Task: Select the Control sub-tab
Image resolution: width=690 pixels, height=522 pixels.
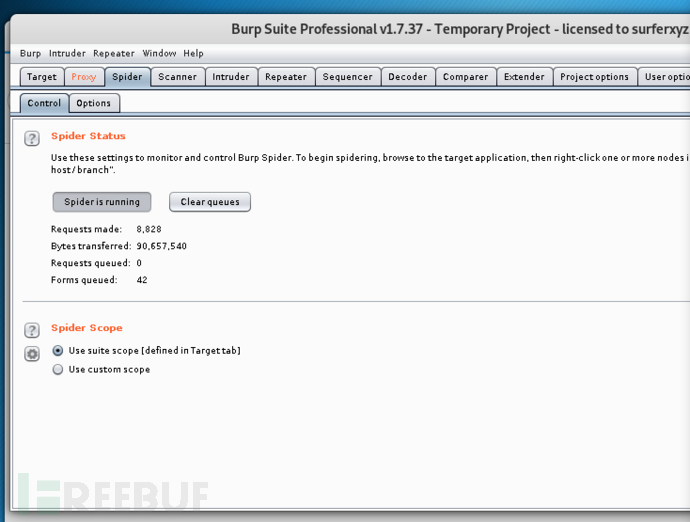Action: pos(44,103)
